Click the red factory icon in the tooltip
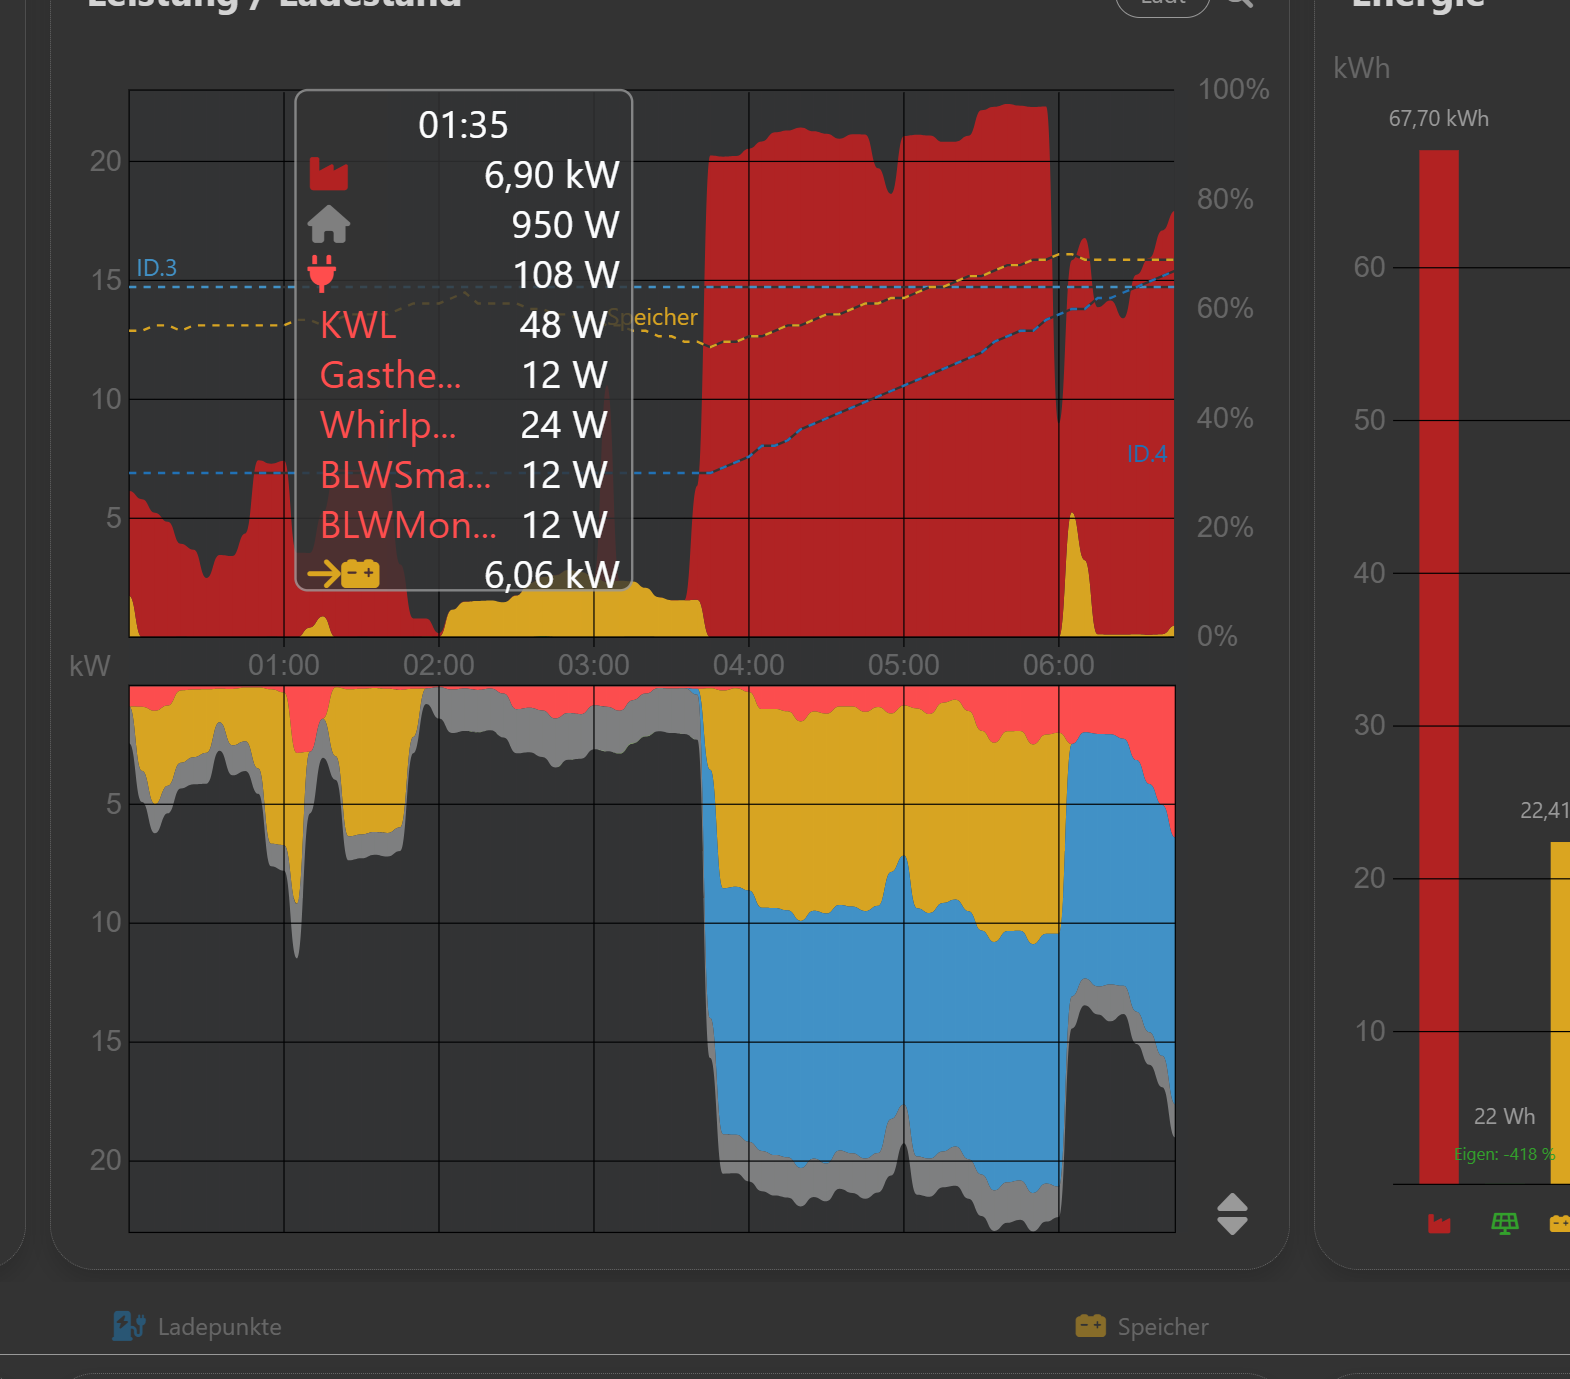The width and height of the screenshot is (1570, 1379). point(328,174)
